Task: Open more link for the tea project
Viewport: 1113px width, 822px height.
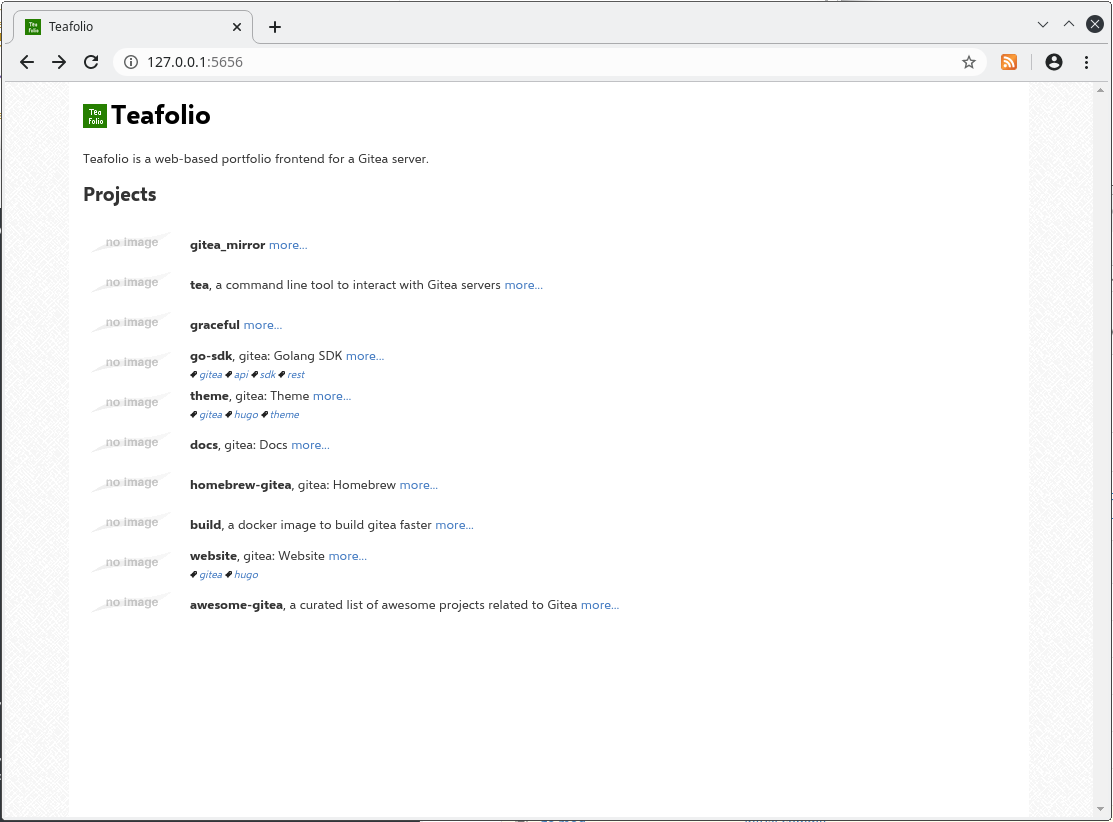Action: [524, 285]
